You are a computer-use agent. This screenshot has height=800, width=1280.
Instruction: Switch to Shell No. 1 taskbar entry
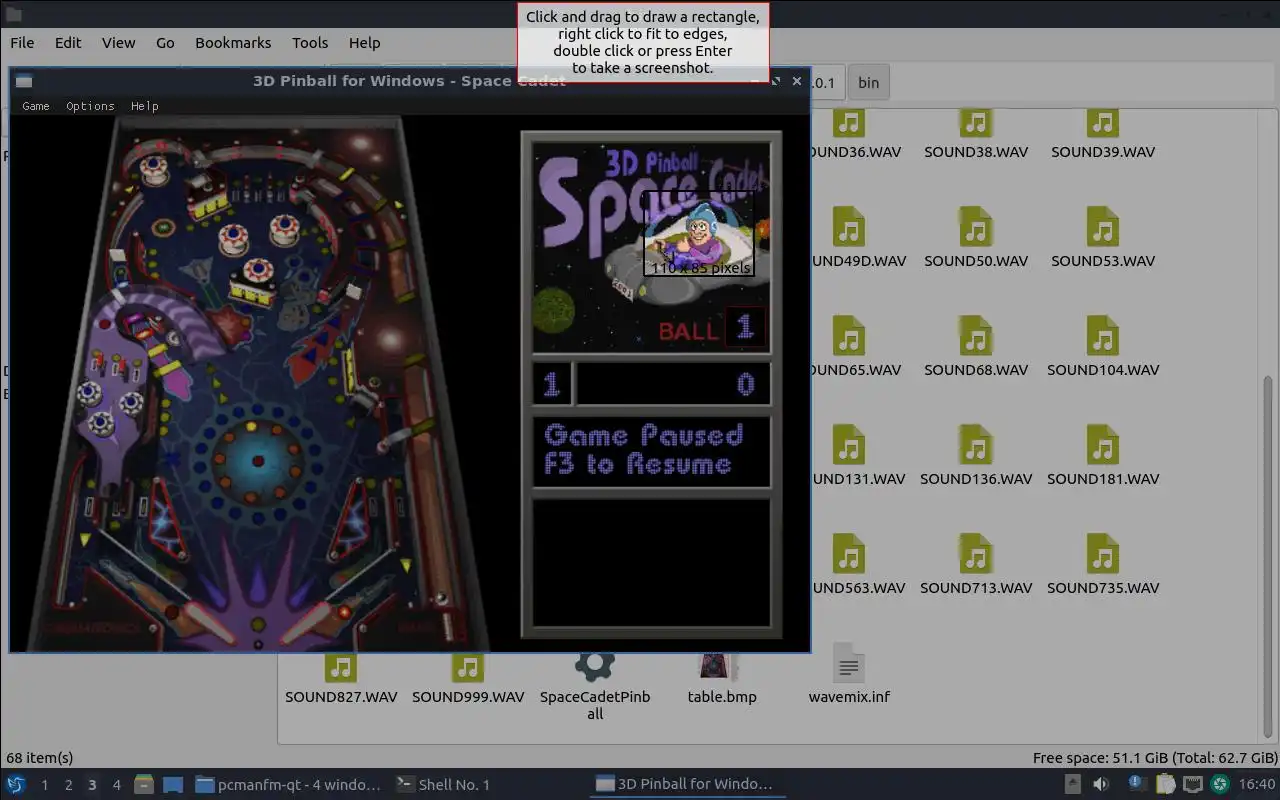pos(443,785)
